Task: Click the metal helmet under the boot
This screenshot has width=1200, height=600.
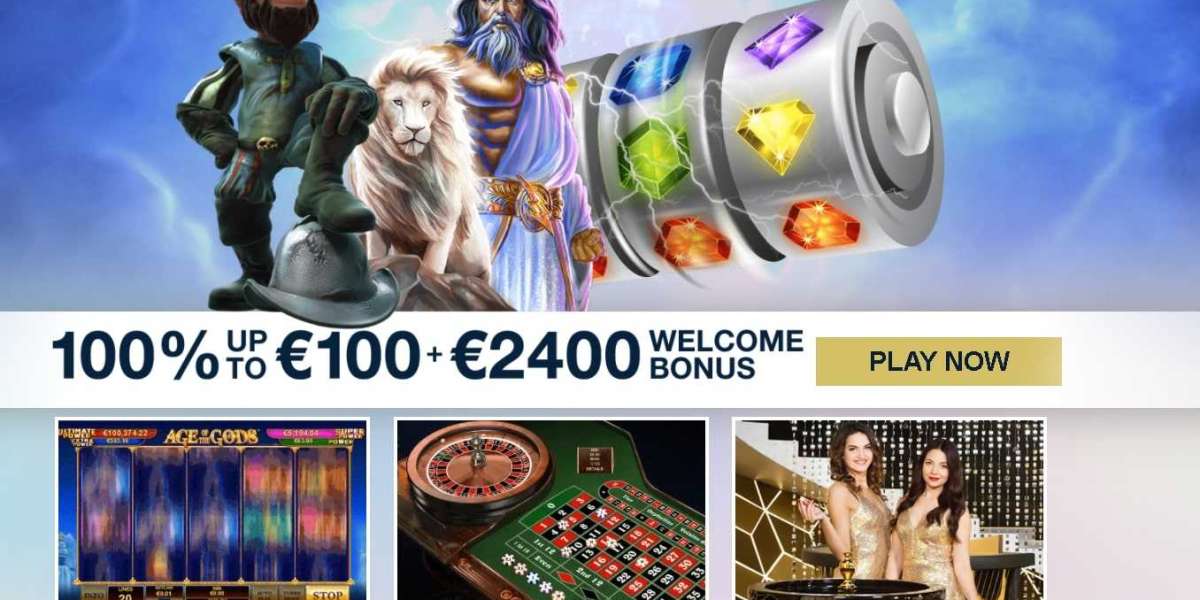Action: (322, 274)
